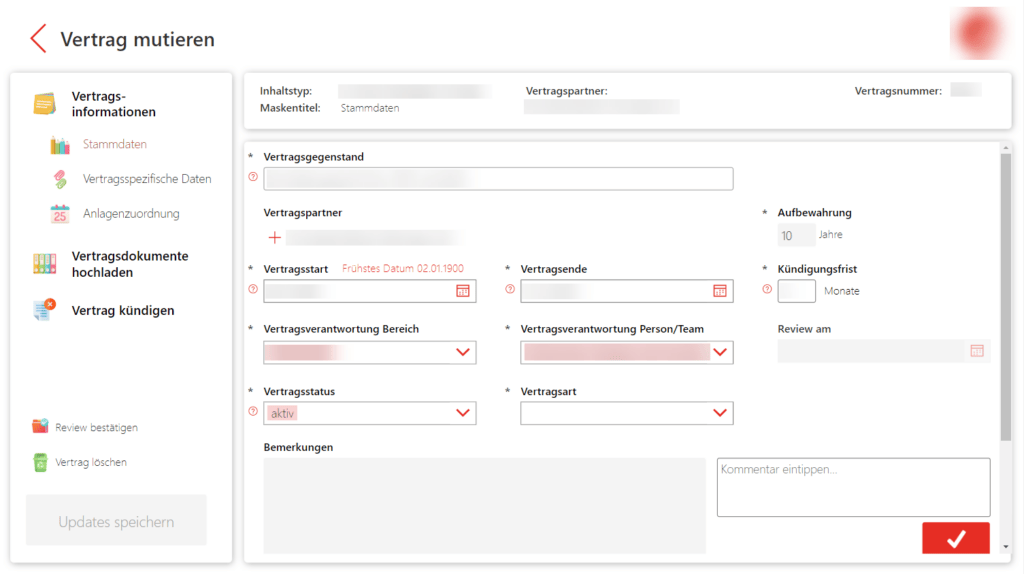The width and height of the screenshot is (1024, 574).
Task: Expand Vertragsverantwortung Person/Team dropdown
Action: click(x=720, y=353)
